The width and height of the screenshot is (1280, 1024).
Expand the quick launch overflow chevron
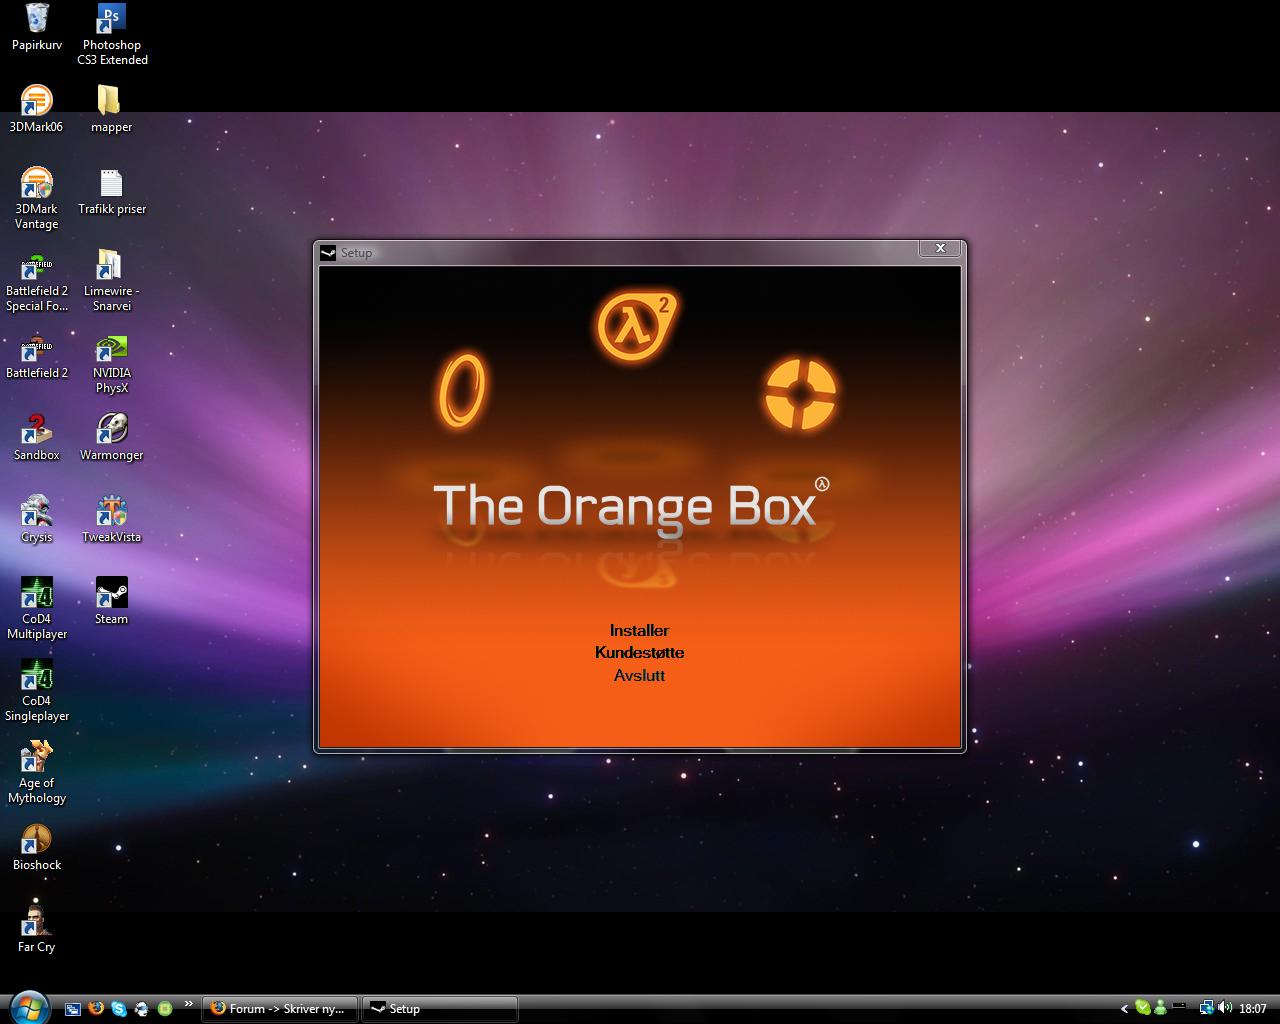(188, 1005)
